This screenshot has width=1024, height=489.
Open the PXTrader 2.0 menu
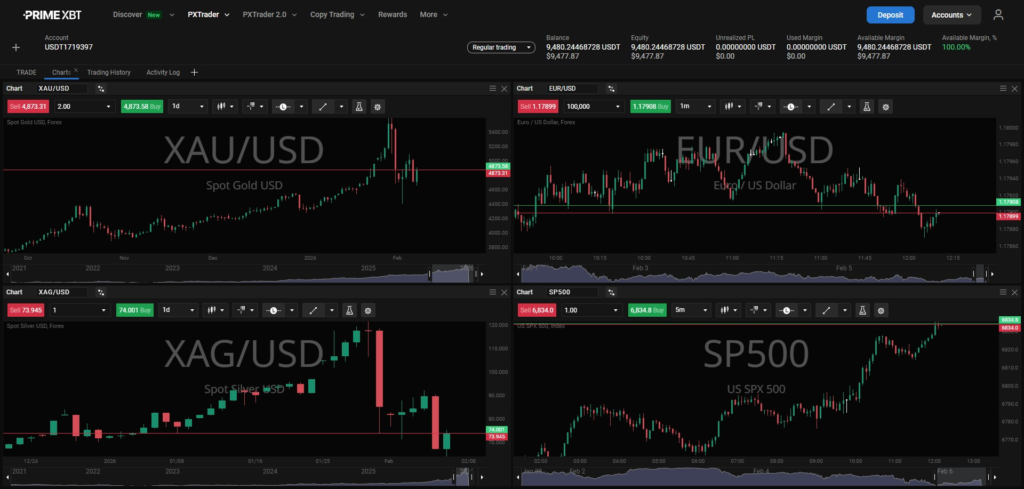[x=270, y=14]
